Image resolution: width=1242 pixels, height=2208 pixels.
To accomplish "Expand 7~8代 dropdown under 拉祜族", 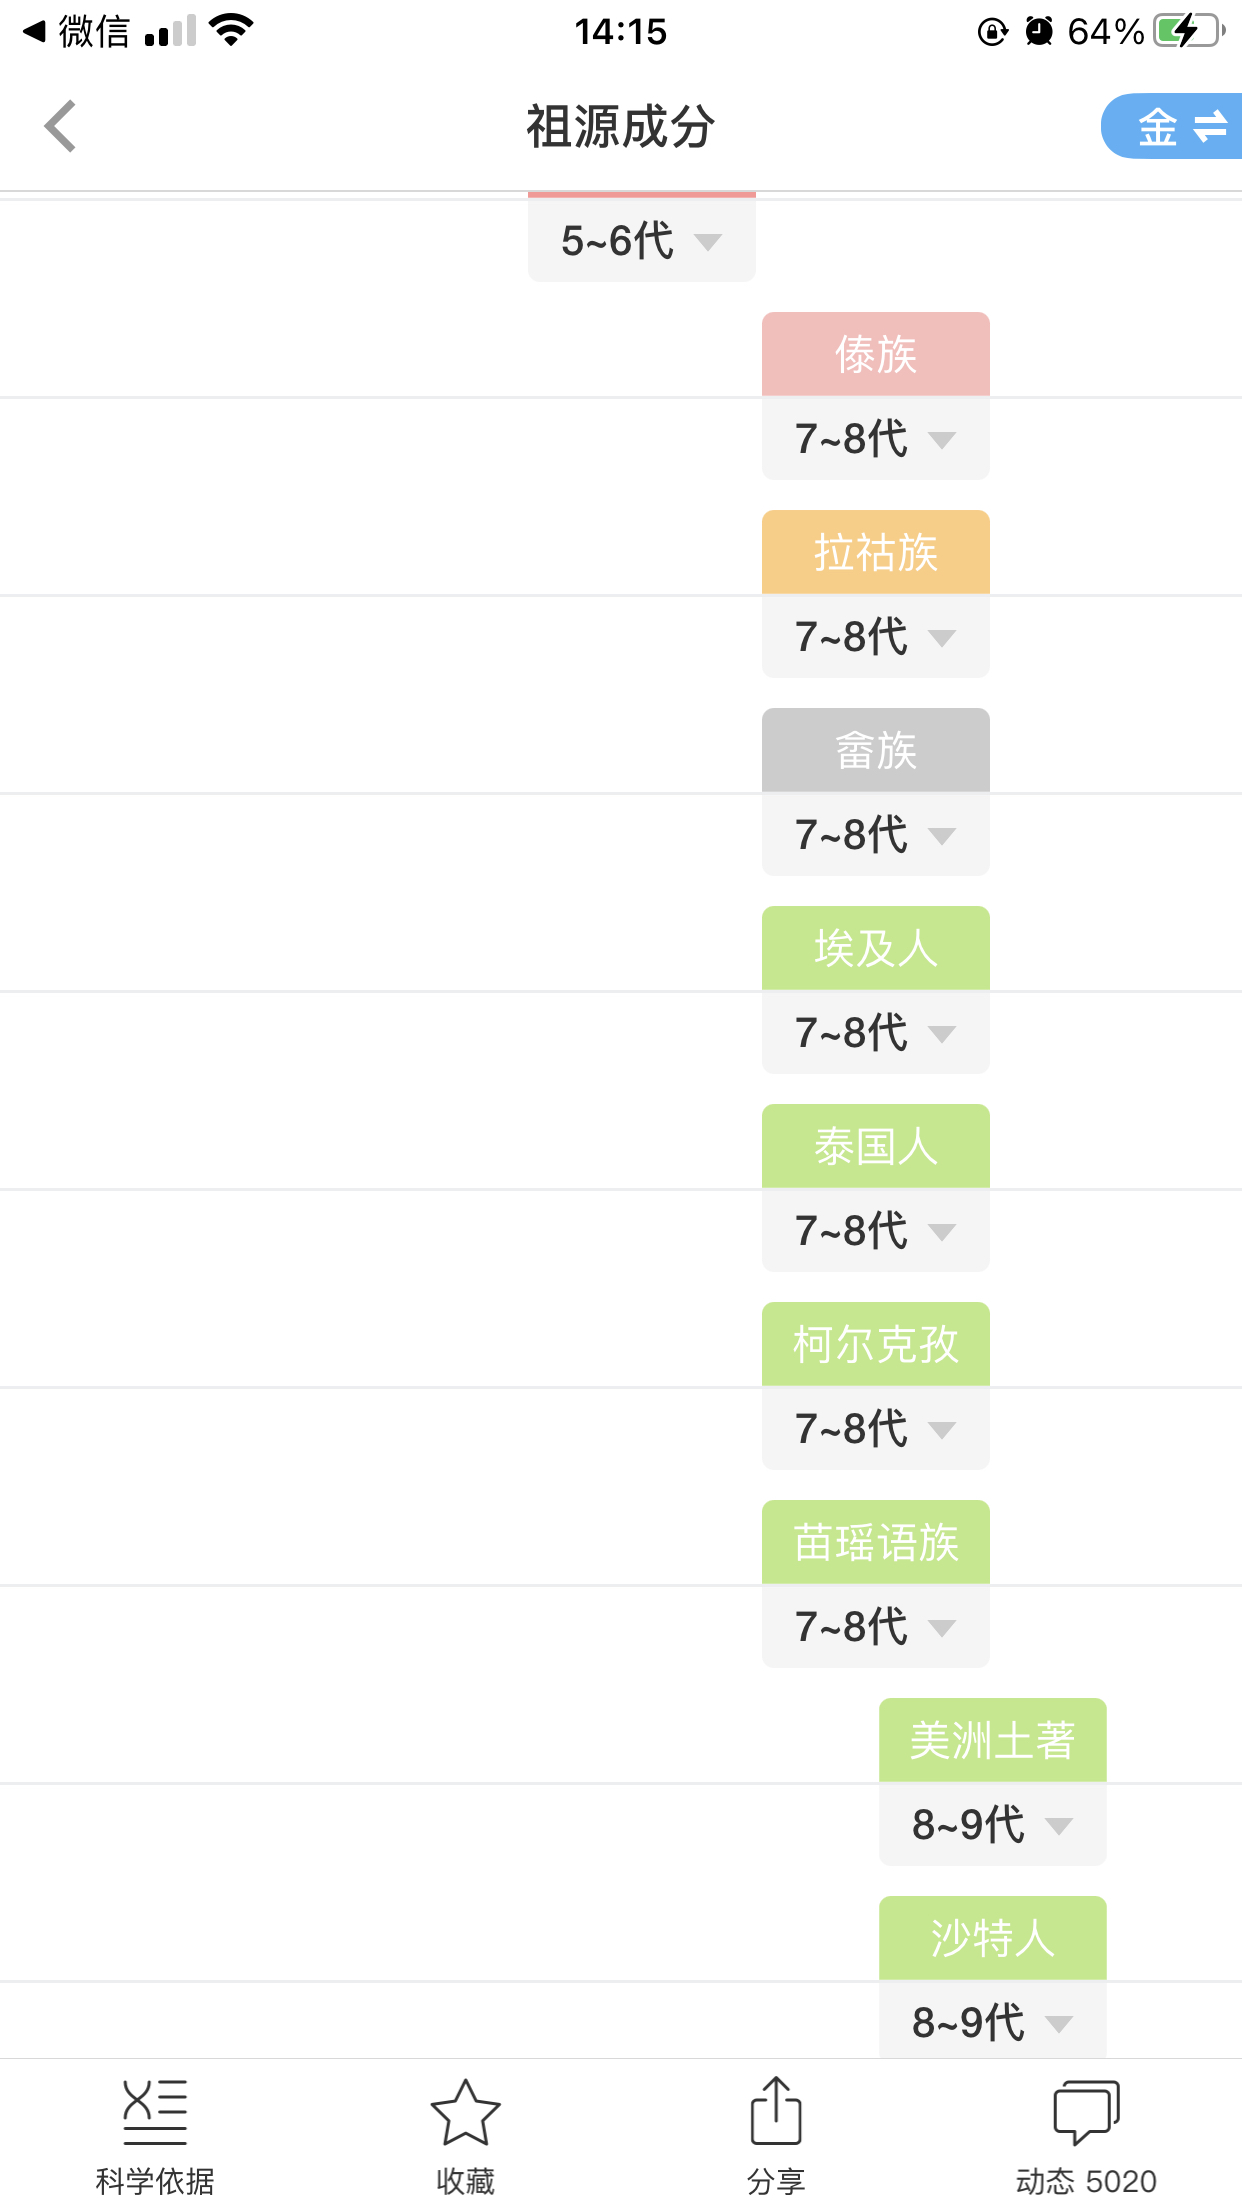I will point(876,636).
